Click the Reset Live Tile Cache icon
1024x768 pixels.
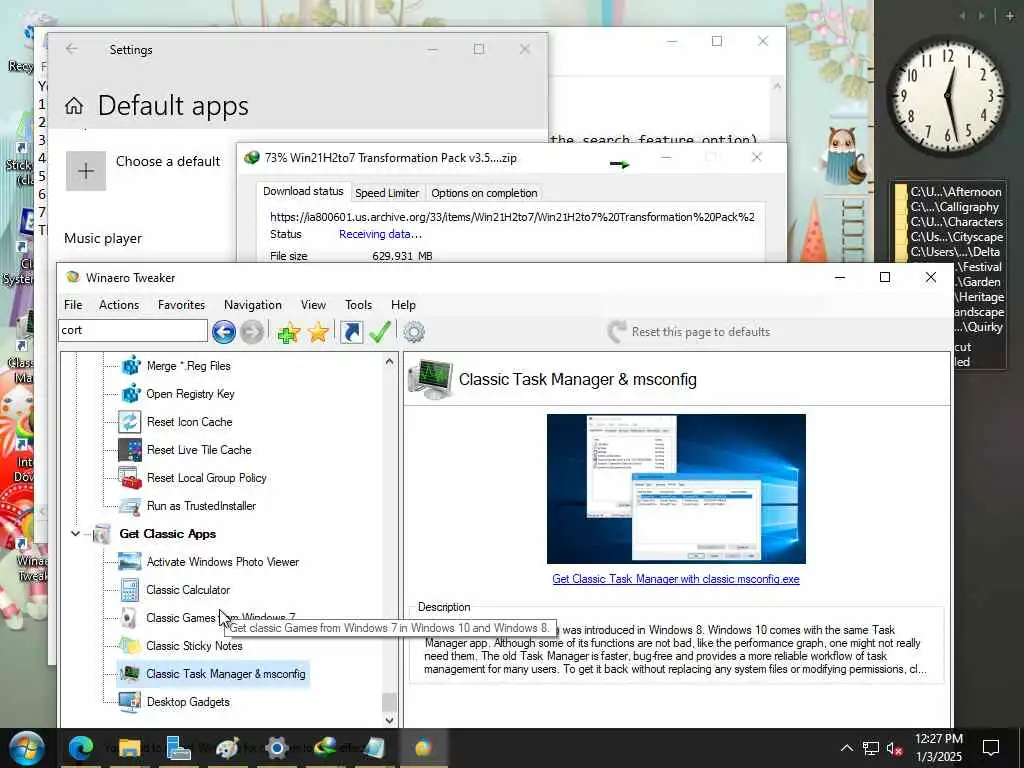pos(129,450)
